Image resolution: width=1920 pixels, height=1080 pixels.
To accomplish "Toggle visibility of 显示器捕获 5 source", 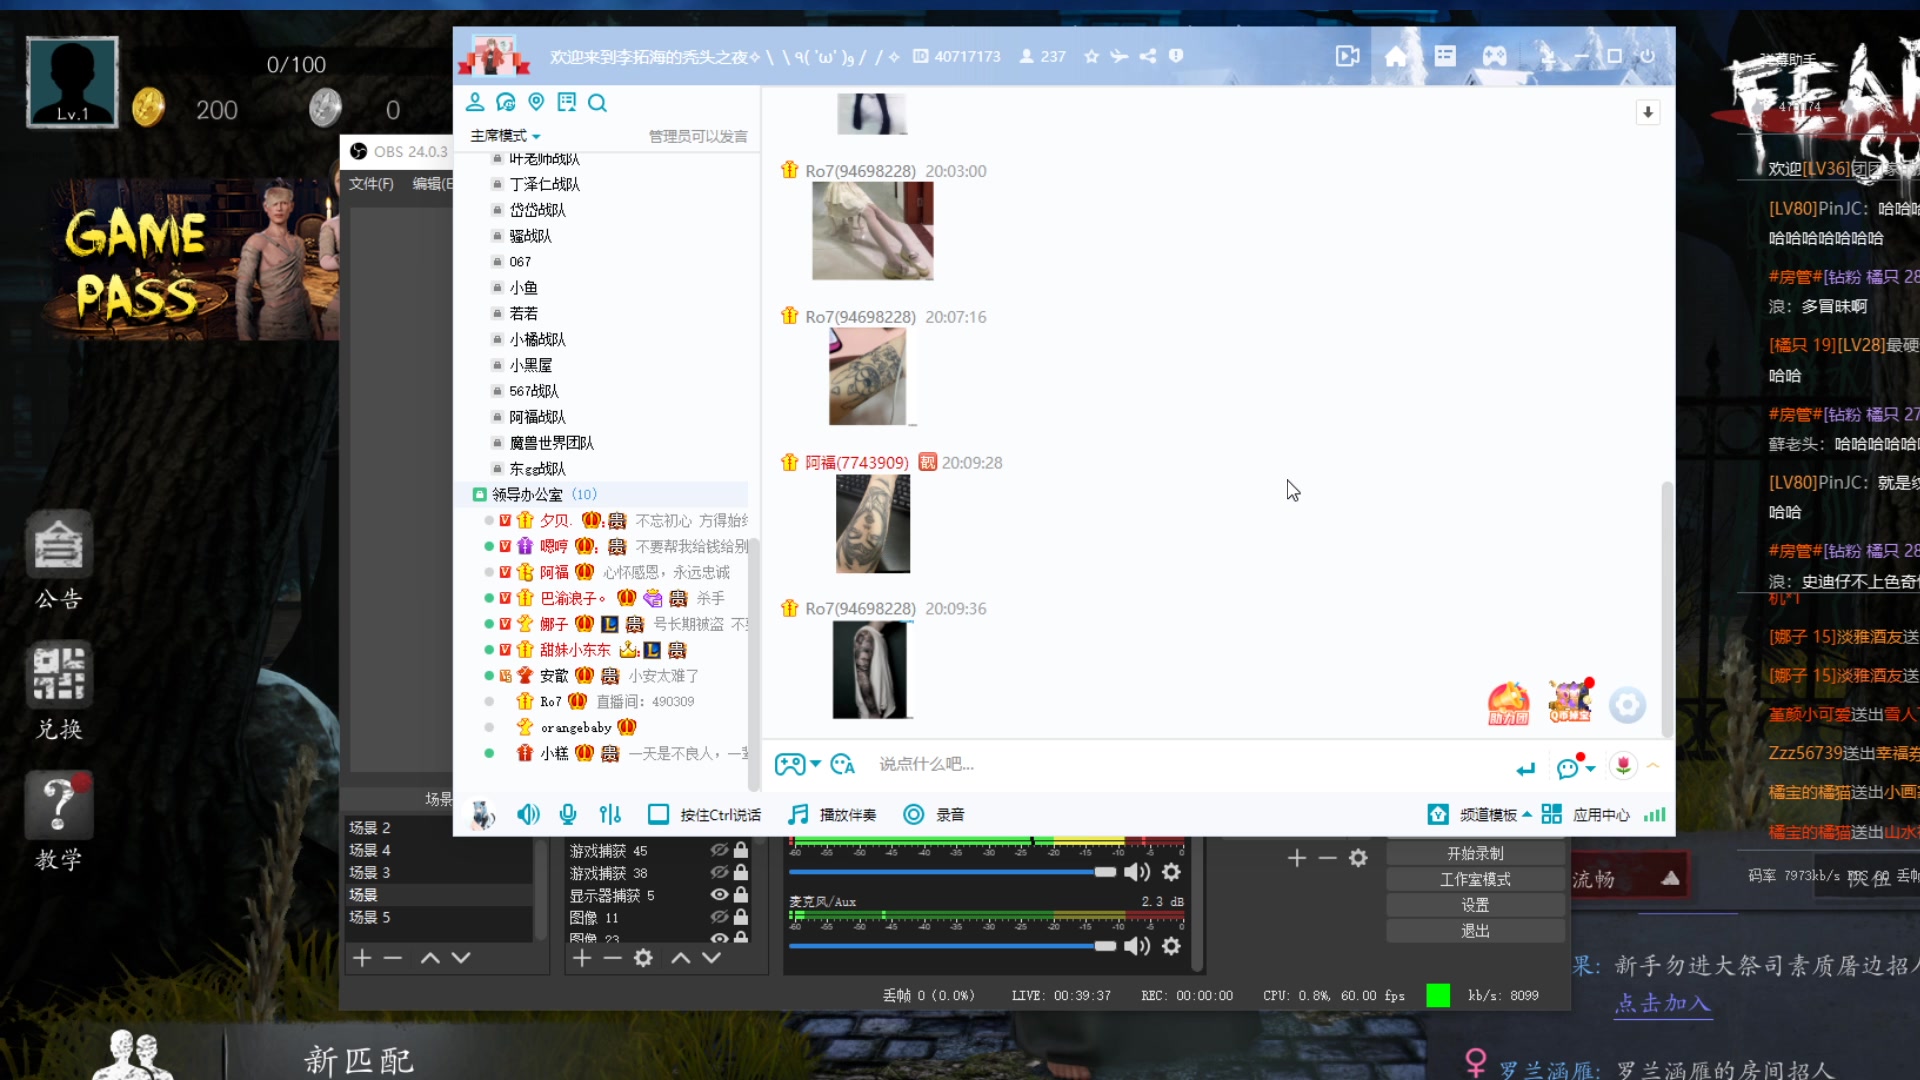I will [718, 895].
